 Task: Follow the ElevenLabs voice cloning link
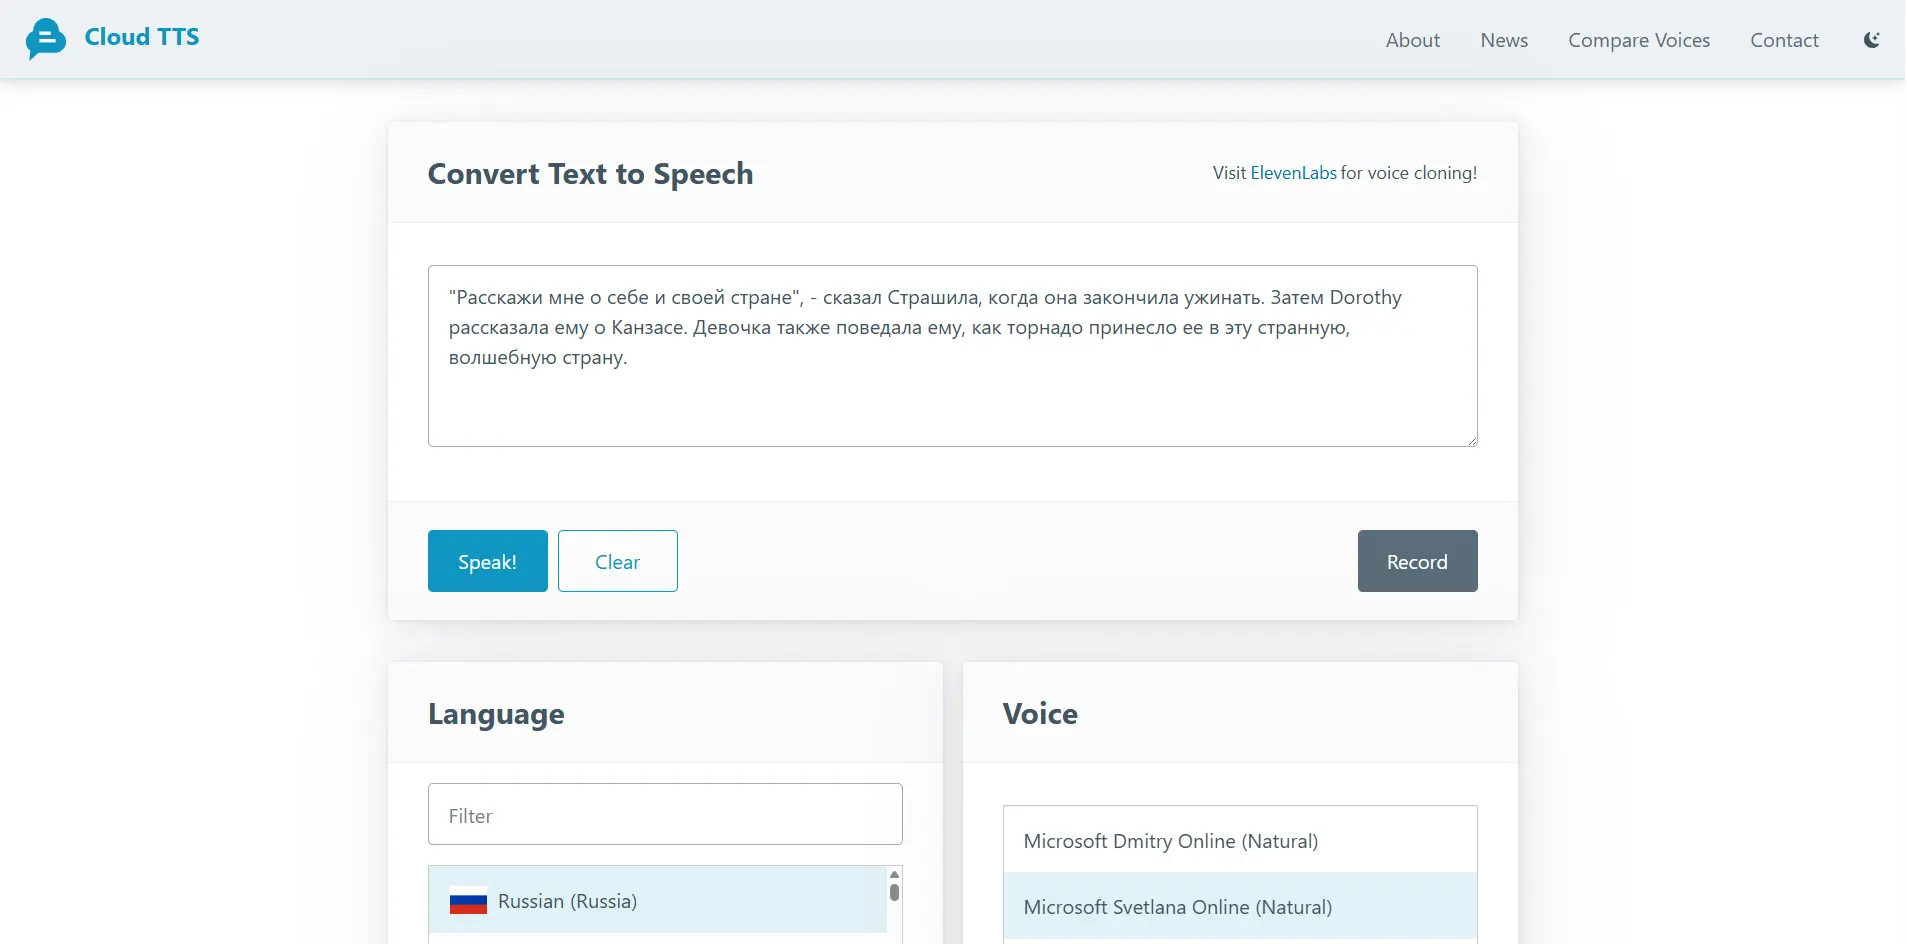click(x=1293, y=173)
